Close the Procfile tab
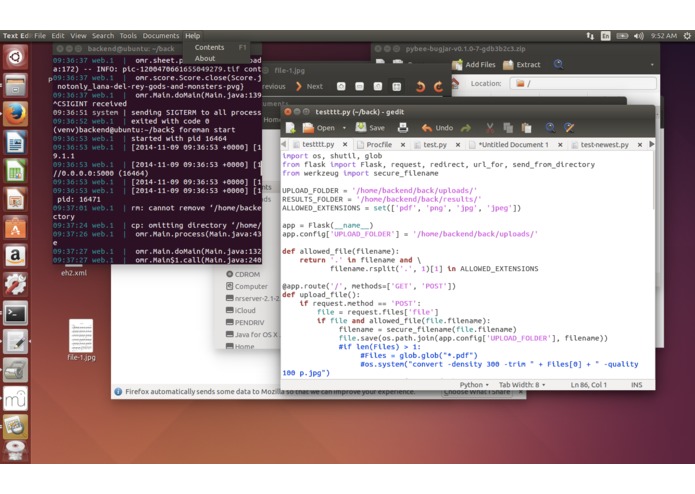 [x=403, y=144]
